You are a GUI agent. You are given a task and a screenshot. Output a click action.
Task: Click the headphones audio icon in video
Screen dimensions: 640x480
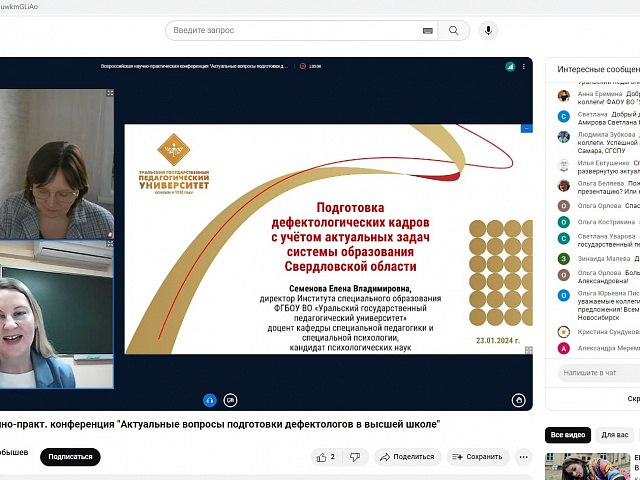coord(210,400)
